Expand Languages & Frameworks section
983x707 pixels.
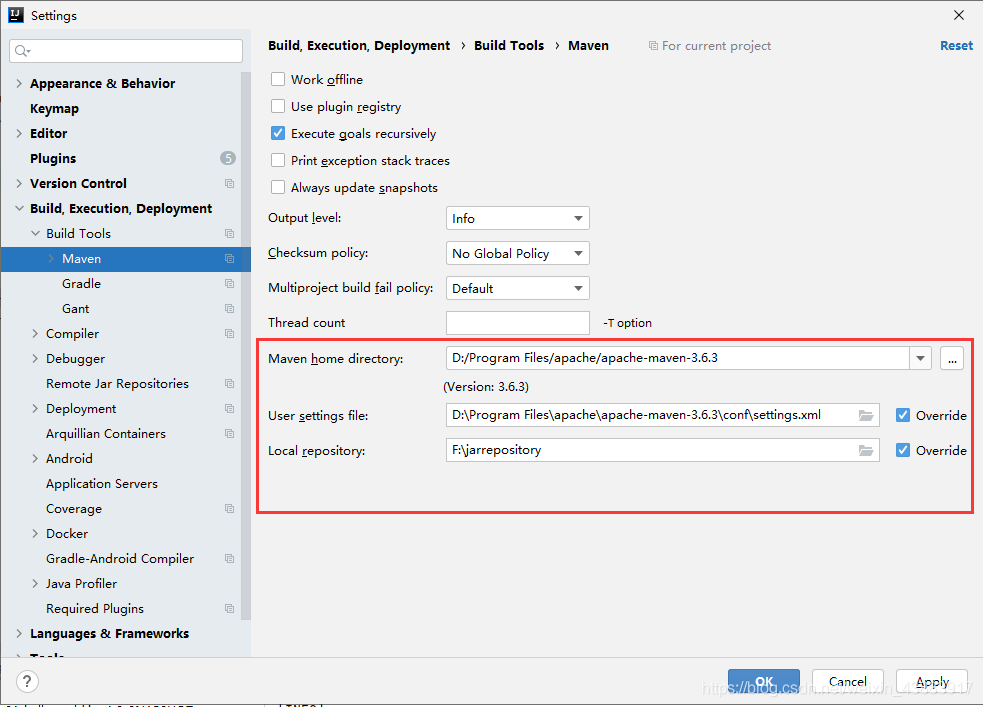(19, 634)
